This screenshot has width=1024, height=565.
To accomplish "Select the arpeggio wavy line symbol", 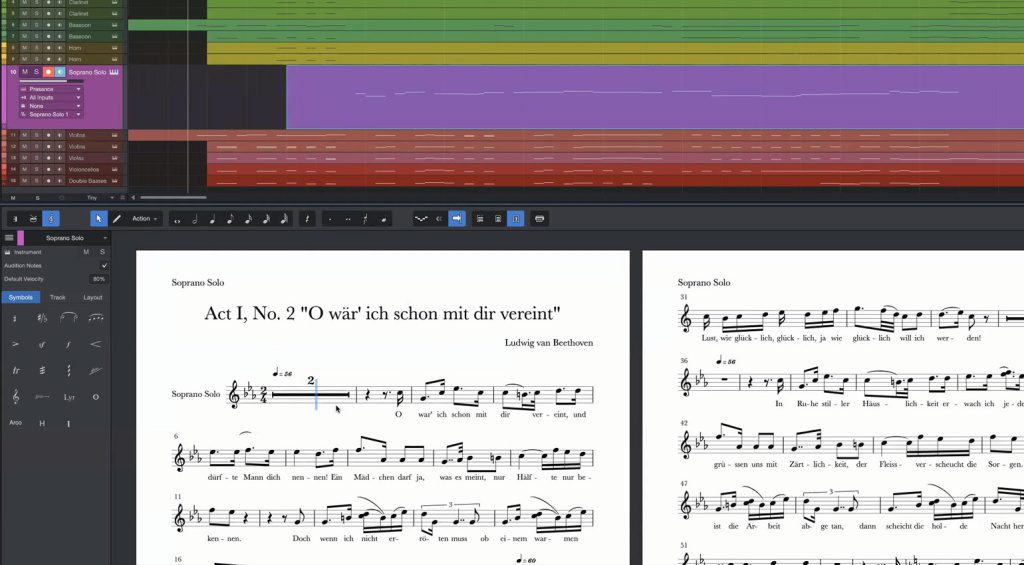I will [x=69, y=370].
